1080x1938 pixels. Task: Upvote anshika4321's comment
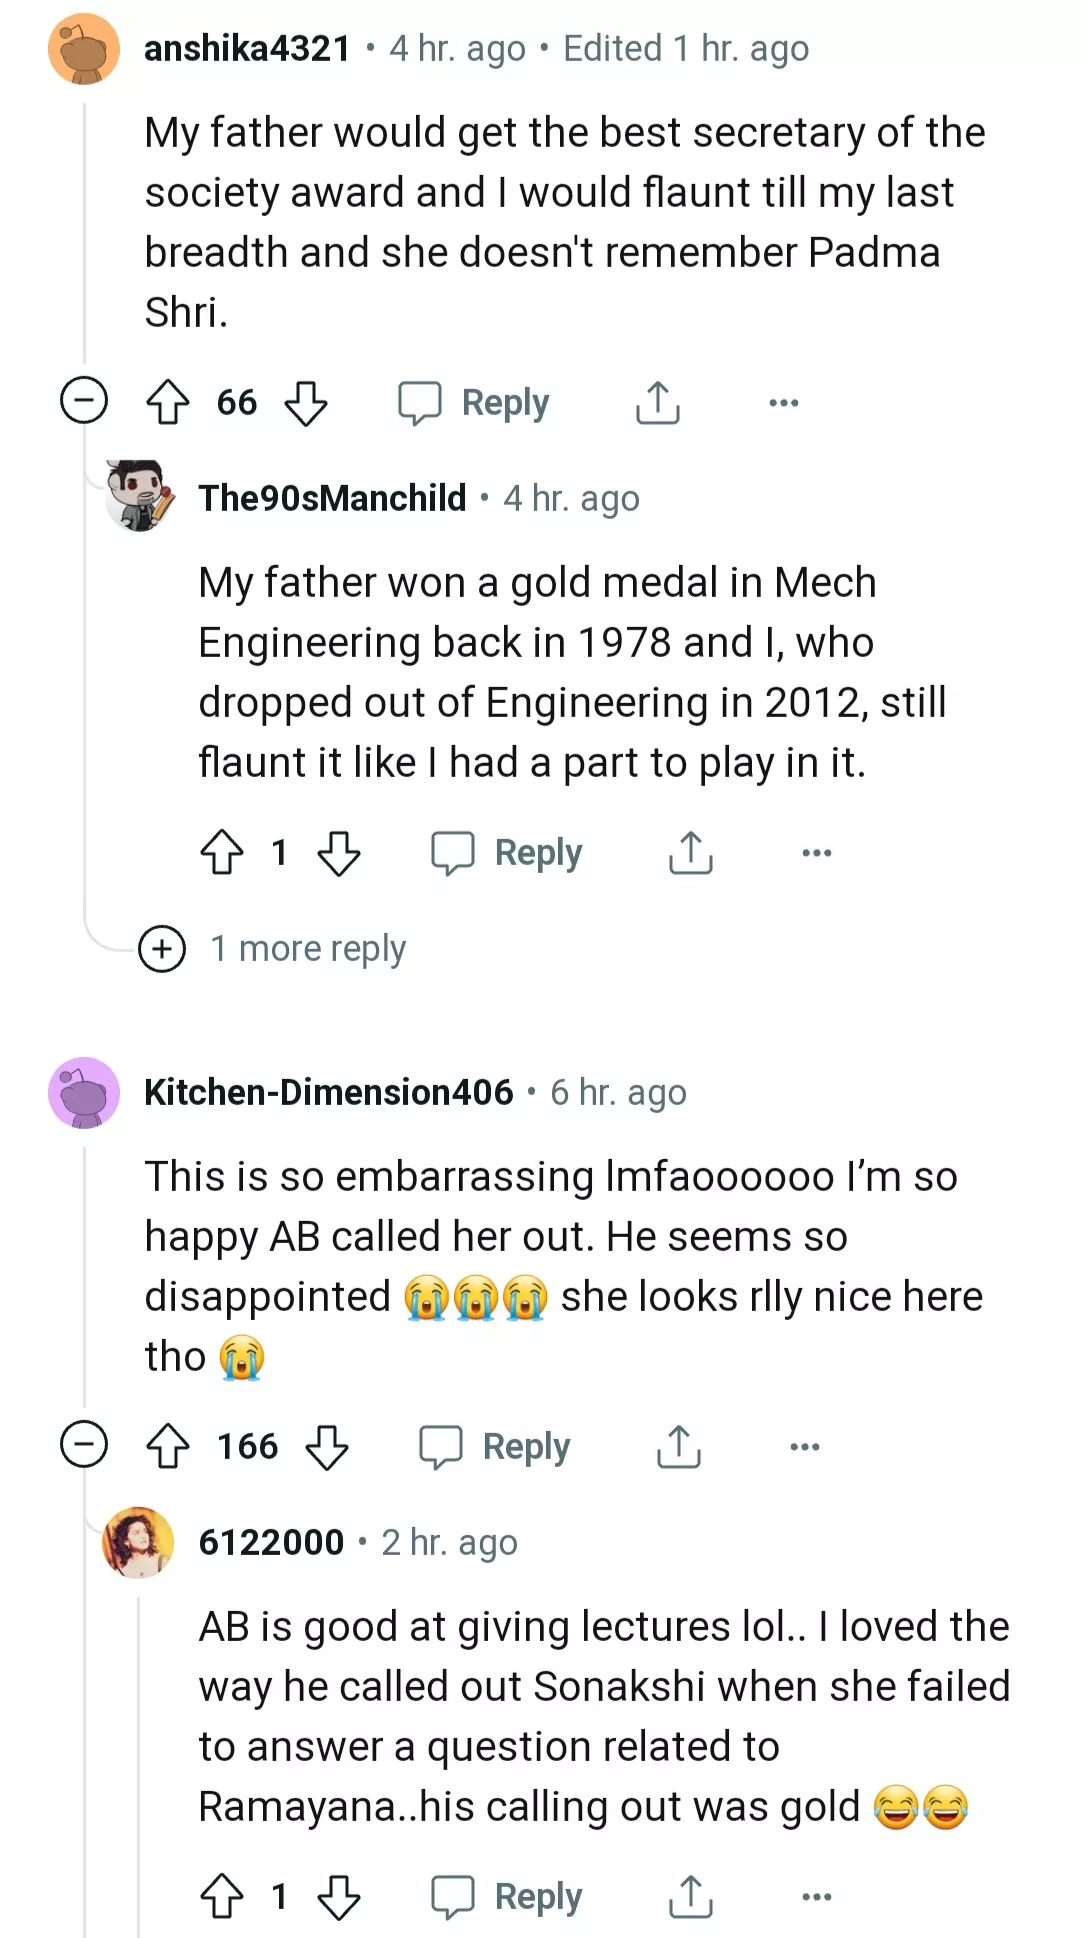point(168,403)
